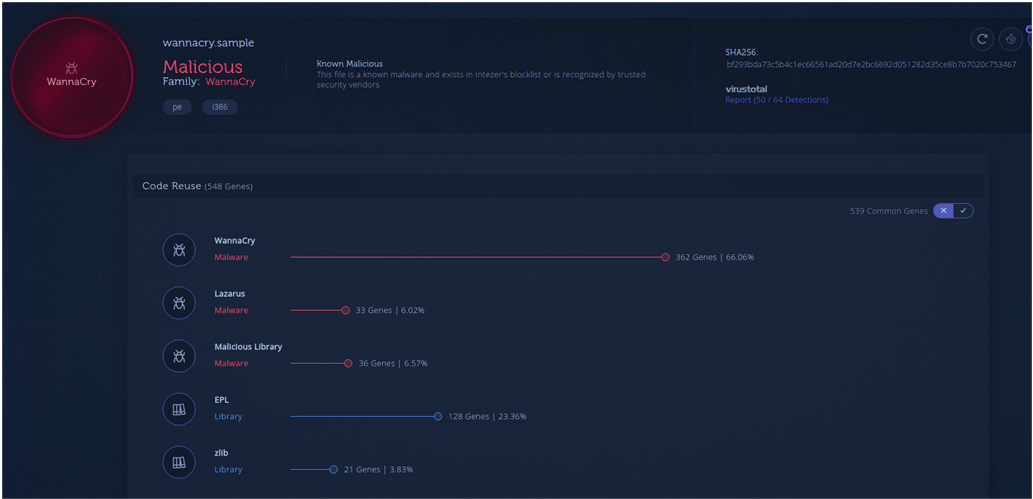The image size is (1033, 499).
Task: Click the 'Malware' type label under Lazarus
Action: coord(231,310)
